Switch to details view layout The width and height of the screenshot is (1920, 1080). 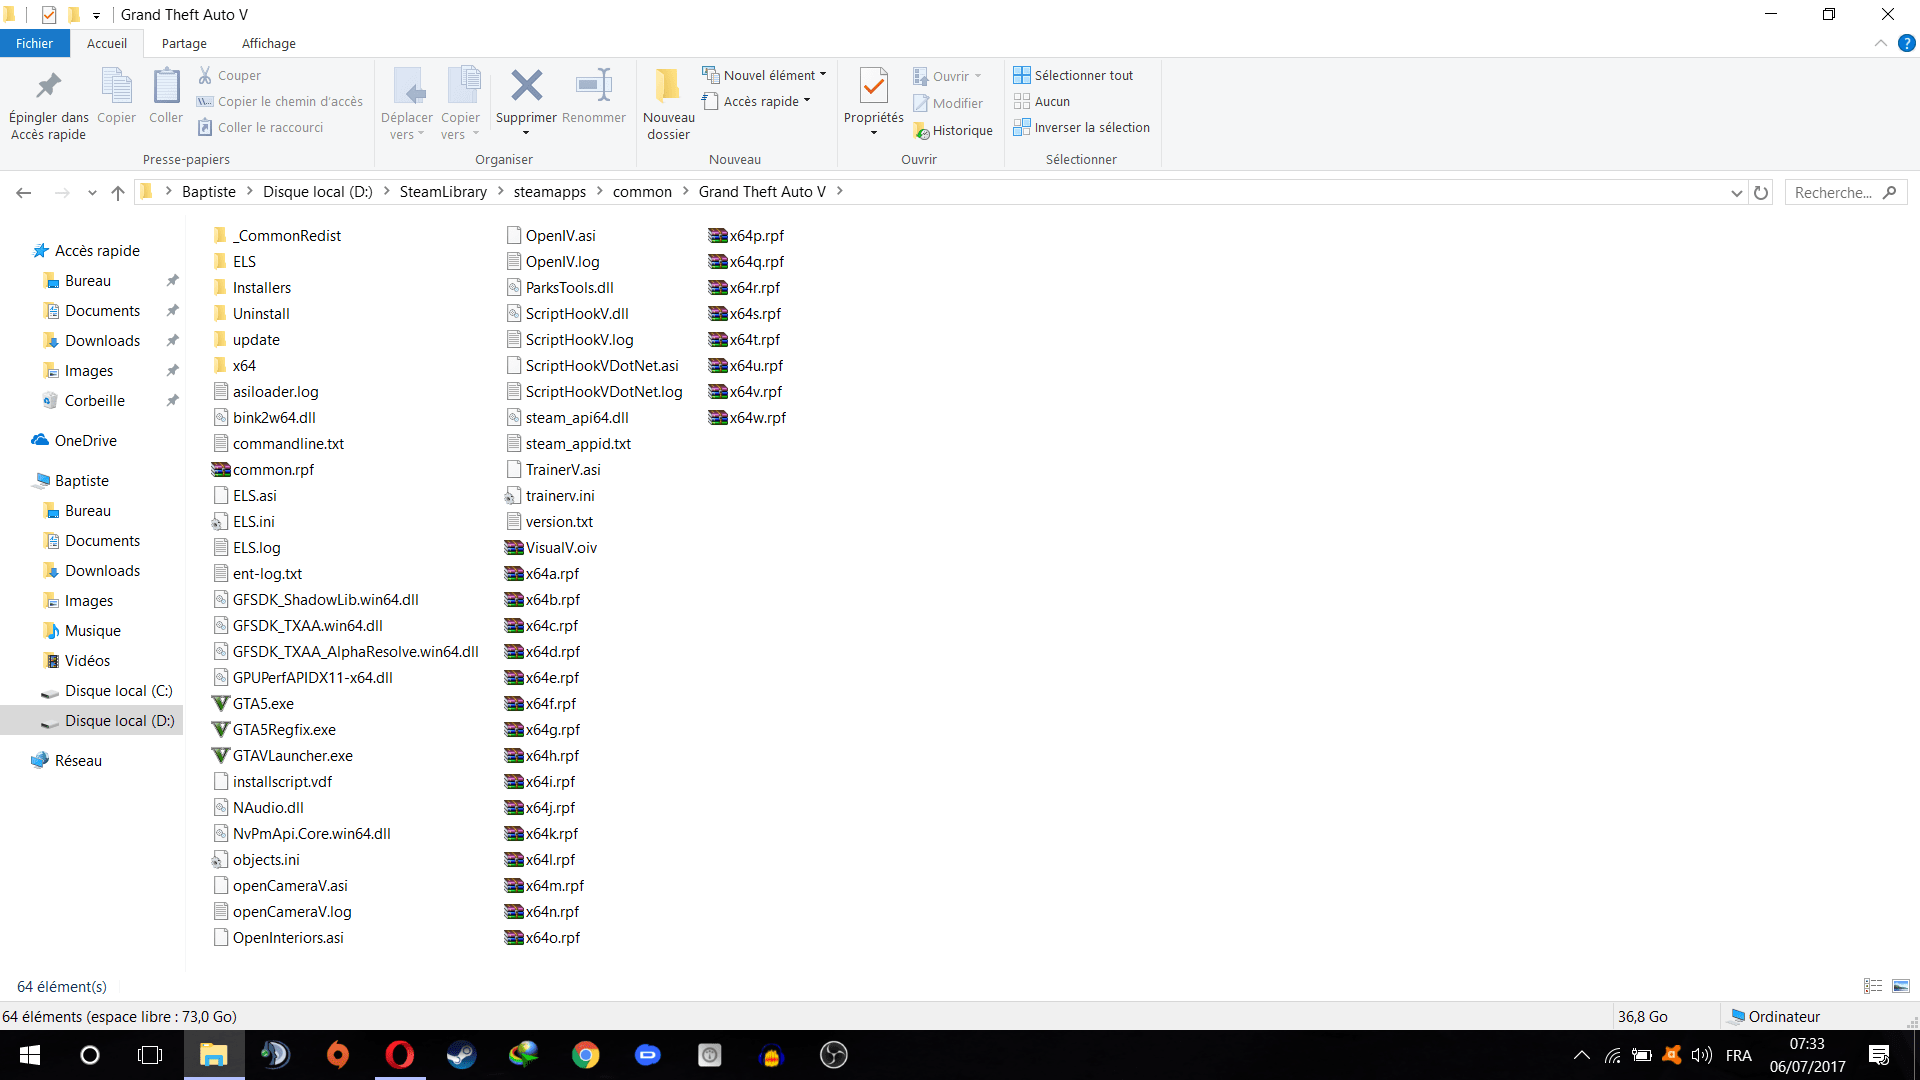tap(1873, 986)
